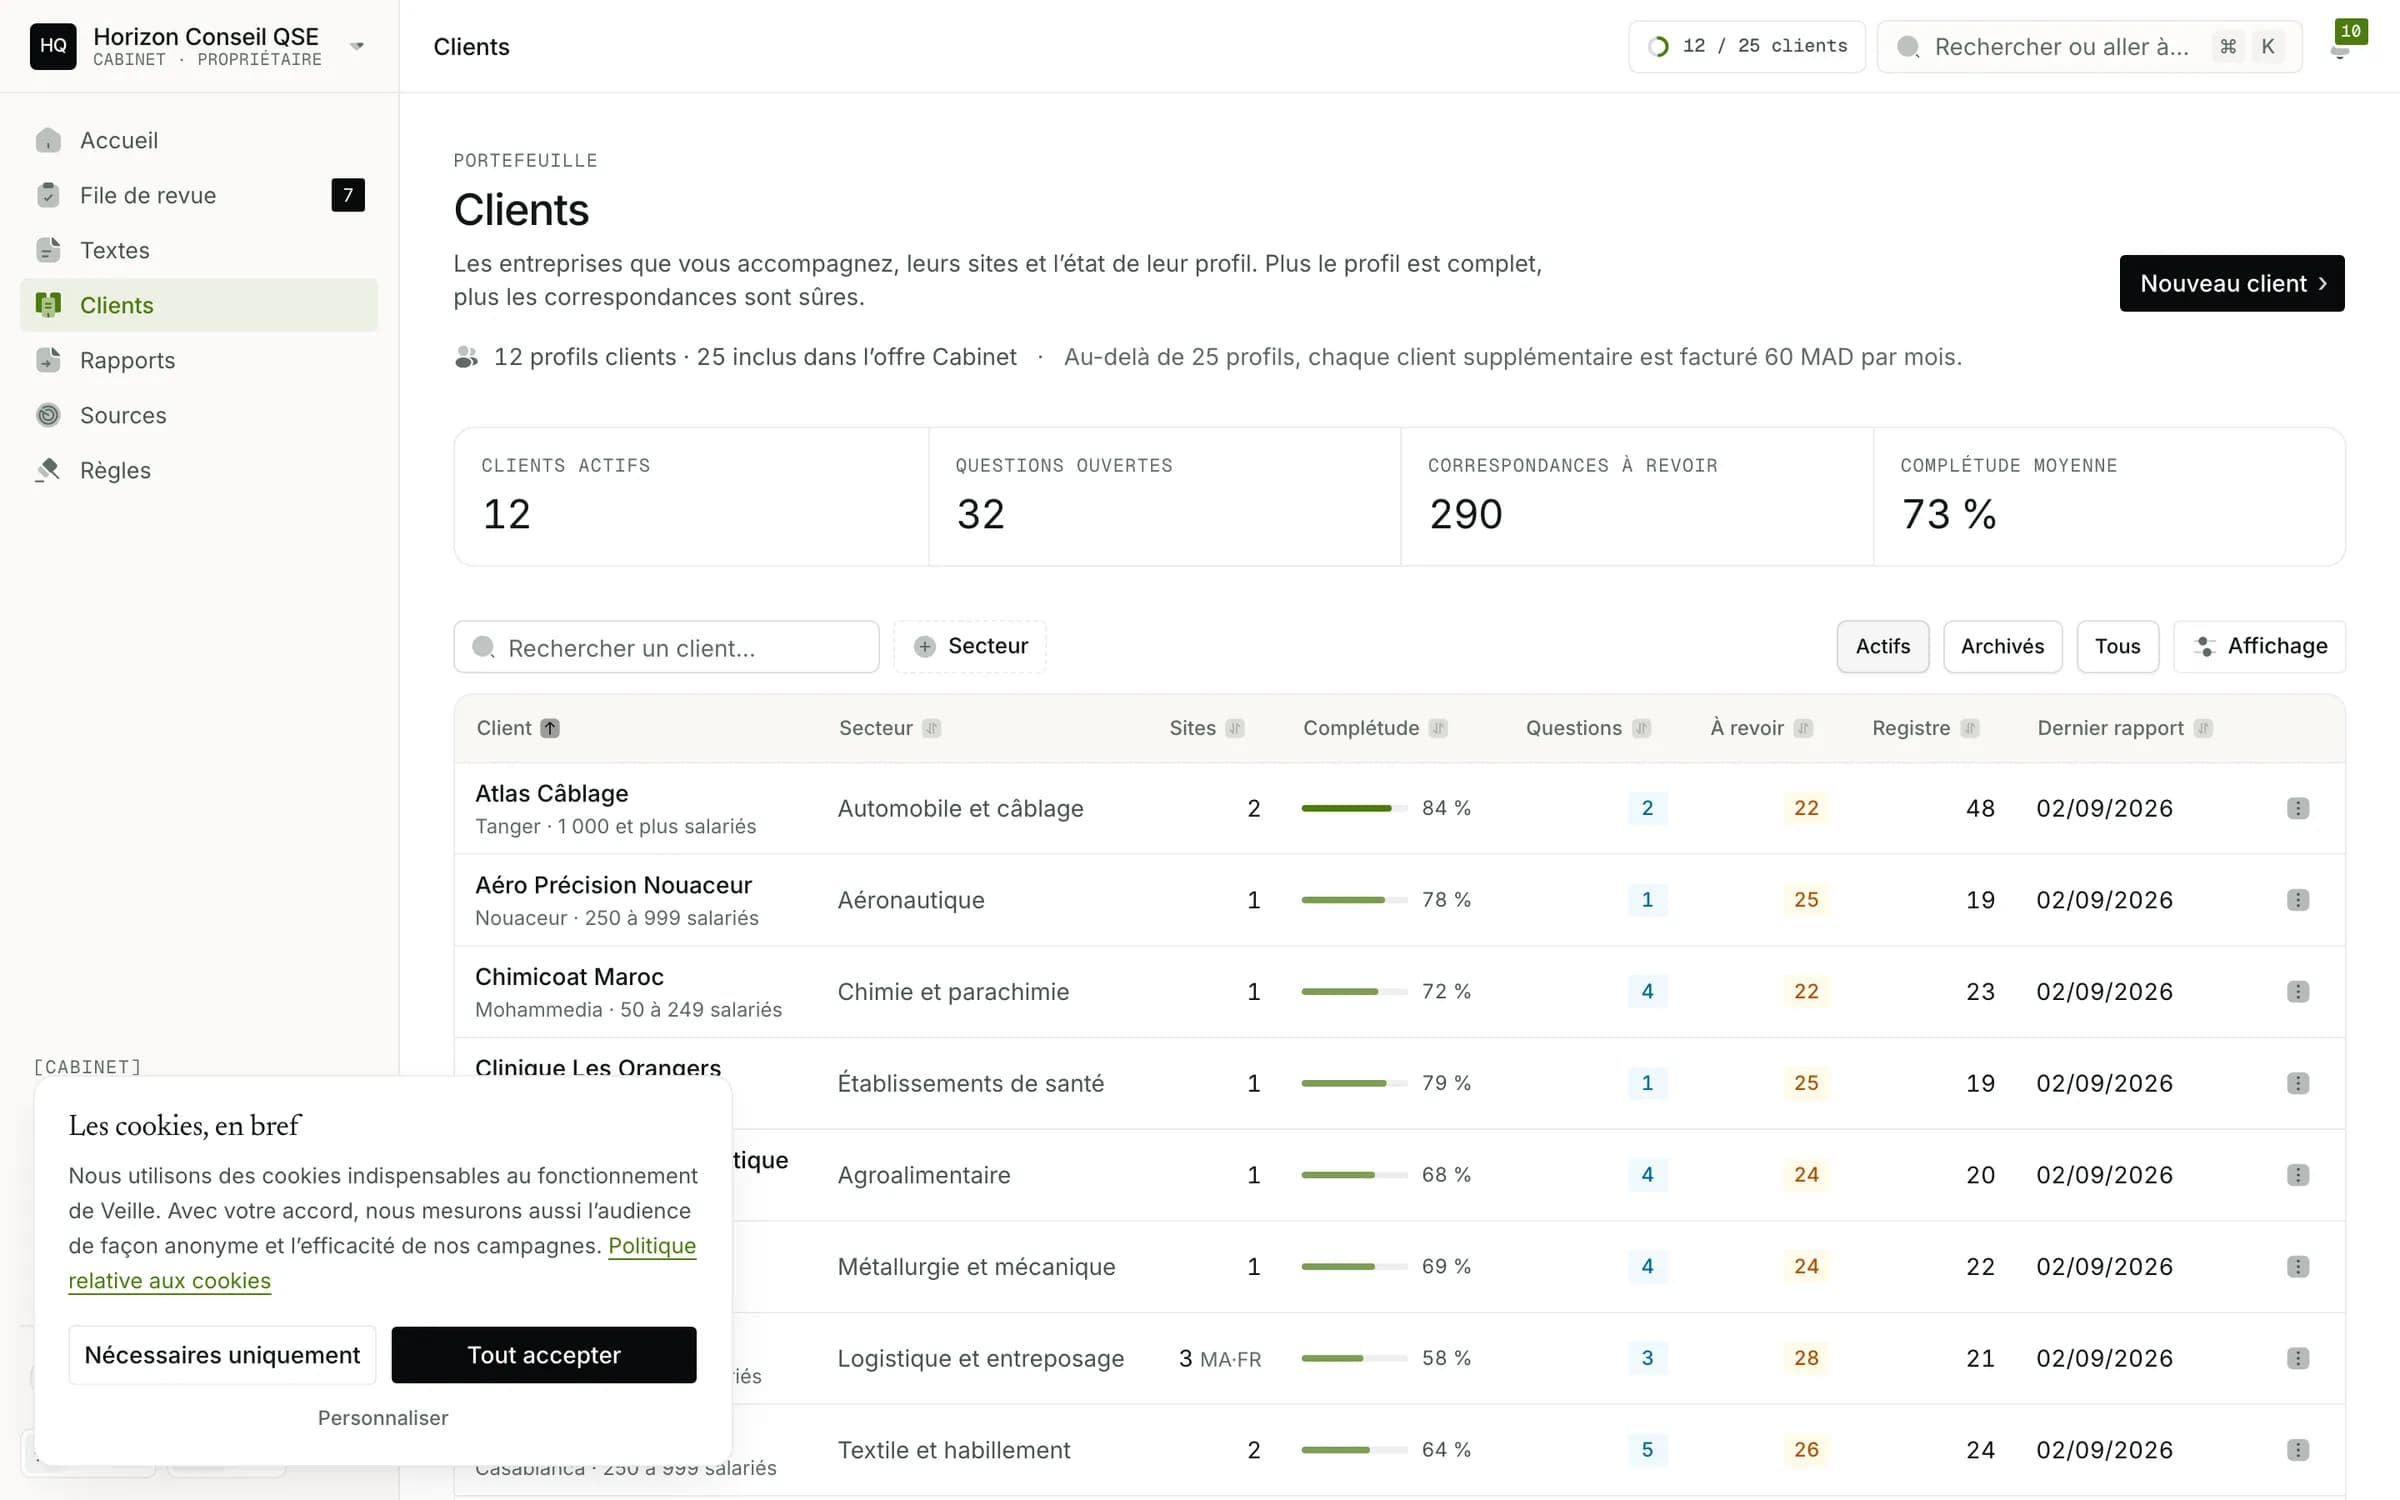
Task: Click the 7 badge on File de revue
Action: (x=348, y=195)
